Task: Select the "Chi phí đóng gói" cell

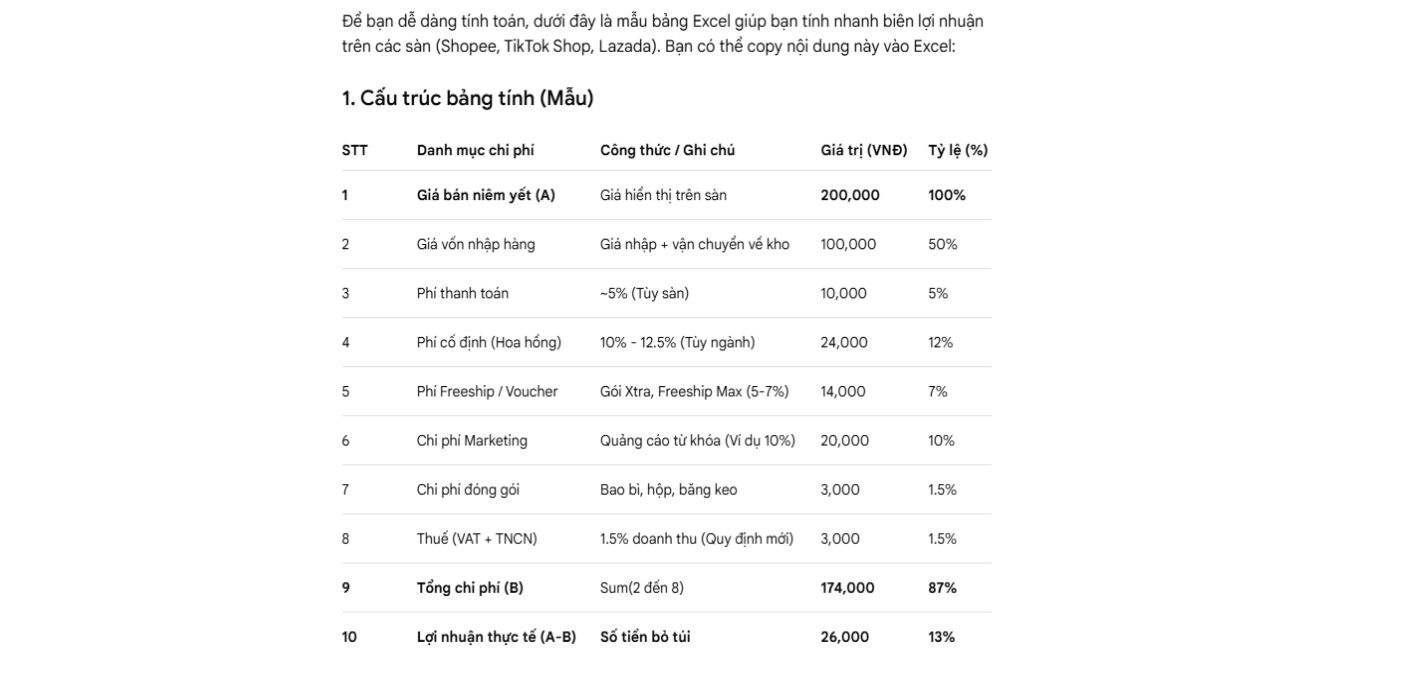Action: pos(468,489)
